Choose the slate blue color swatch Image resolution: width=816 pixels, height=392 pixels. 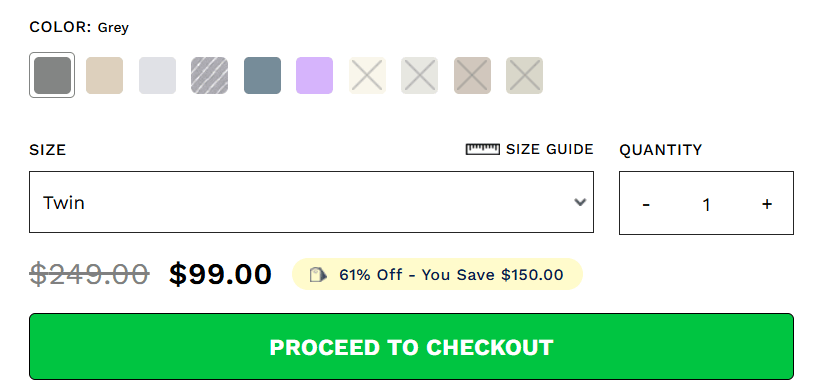tap(262, 75)
